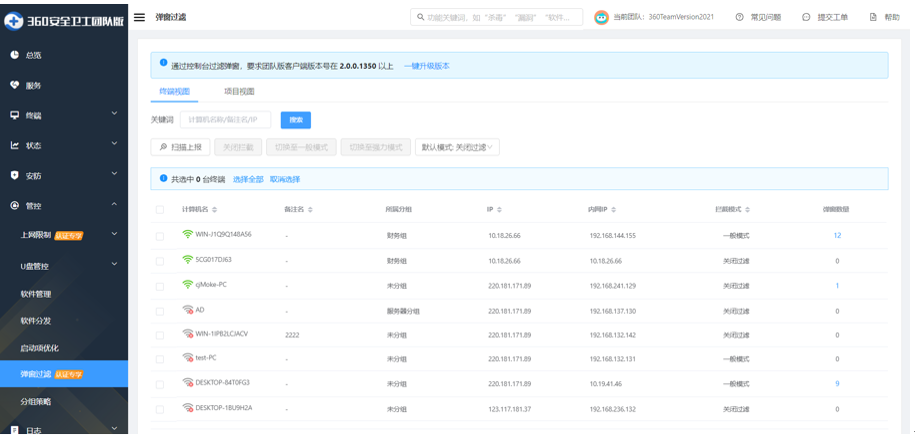Tick the select-all checkbox in table header
915x444 pixels.
160,210
